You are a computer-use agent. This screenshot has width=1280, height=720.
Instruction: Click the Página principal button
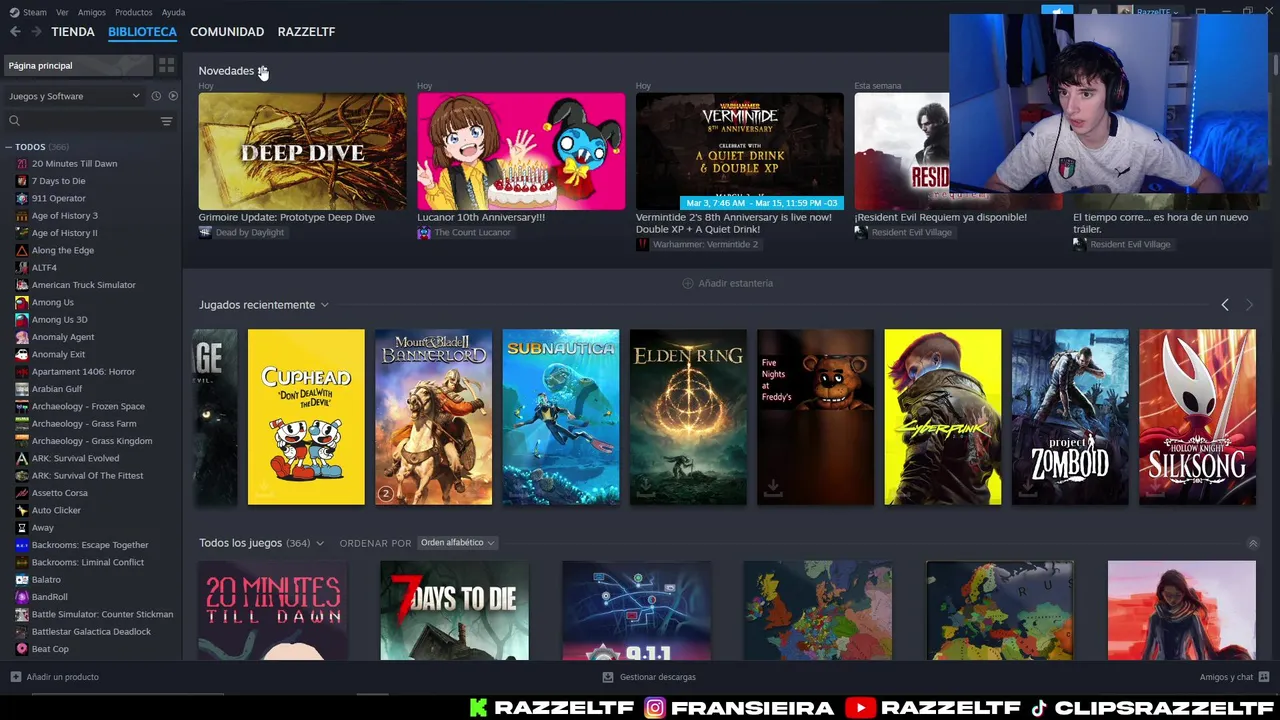coord(77,65)
